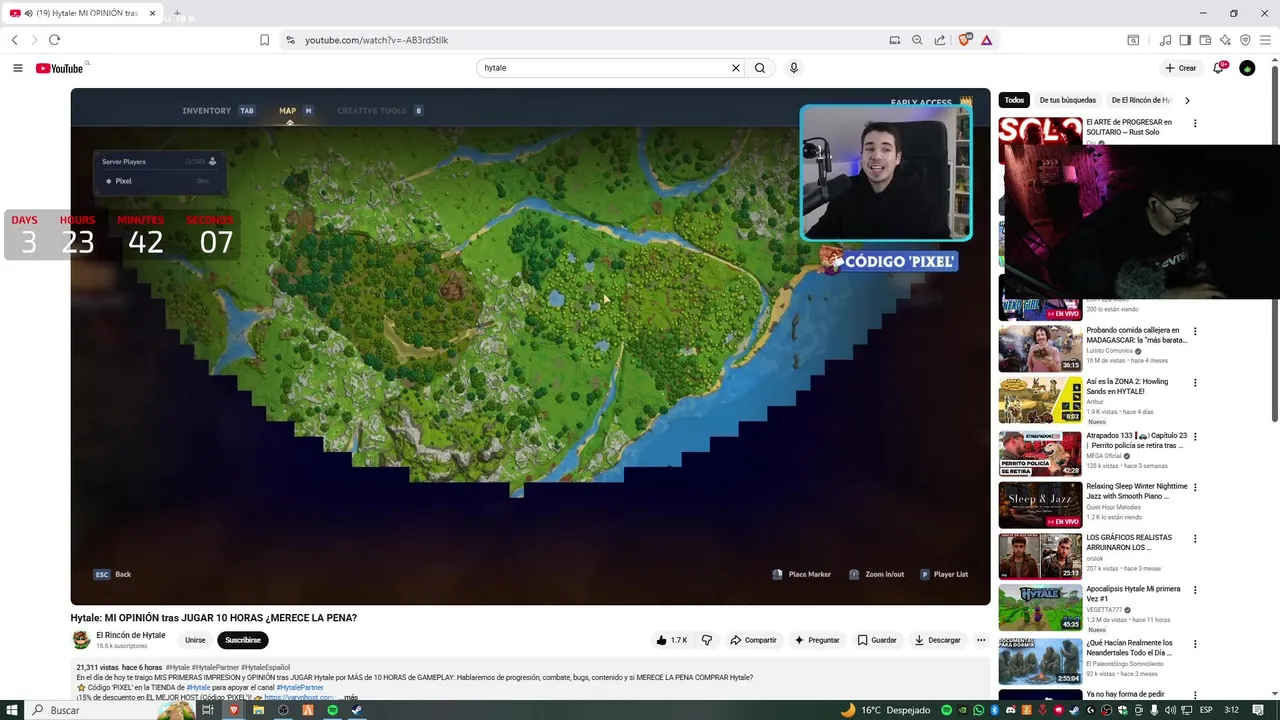Open options for the MADAGASCAR video
1280x720 pixels.
pos(1195,331)
